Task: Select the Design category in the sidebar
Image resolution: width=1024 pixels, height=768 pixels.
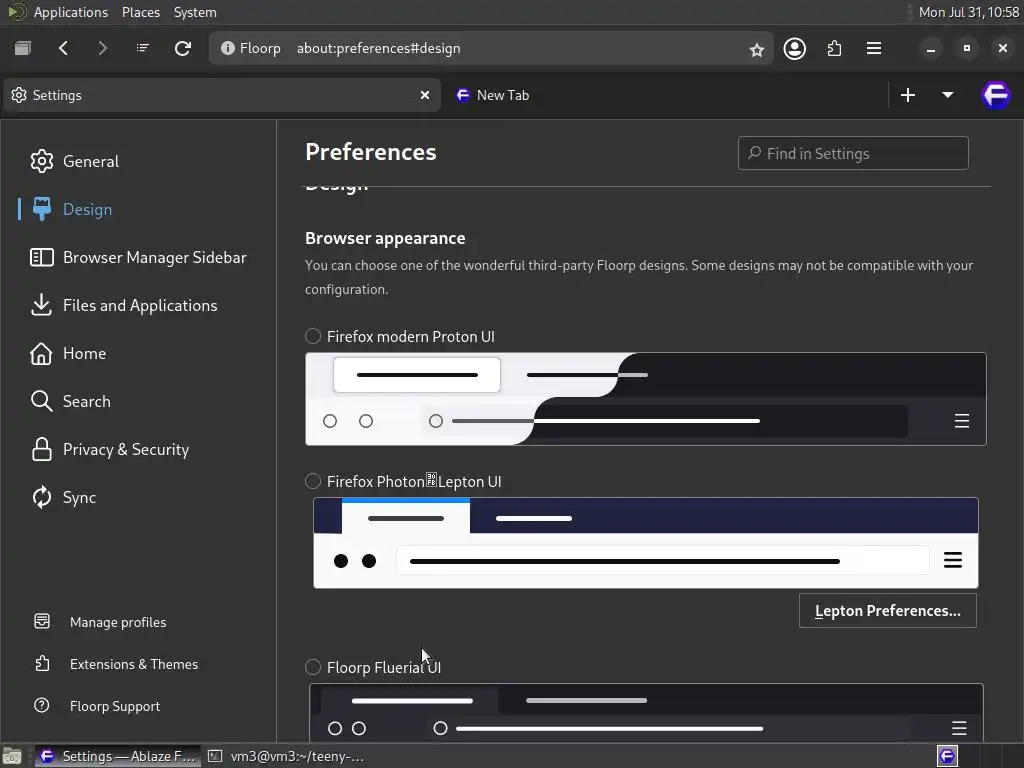Action: coord(71,210)
